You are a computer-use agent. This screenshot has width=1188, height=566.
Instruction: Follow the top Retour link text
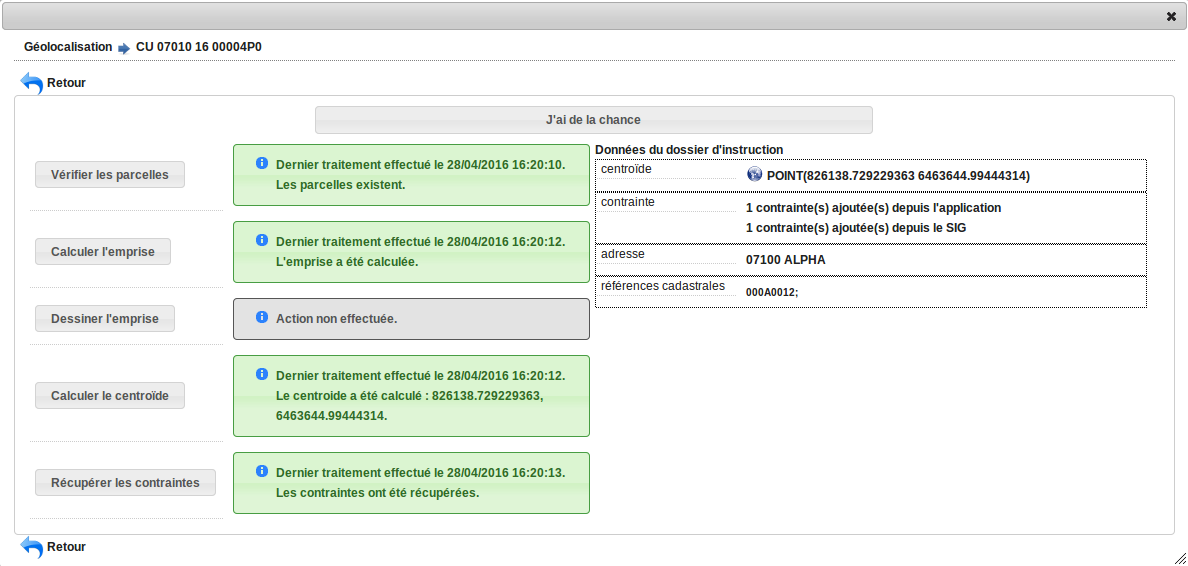66,83
